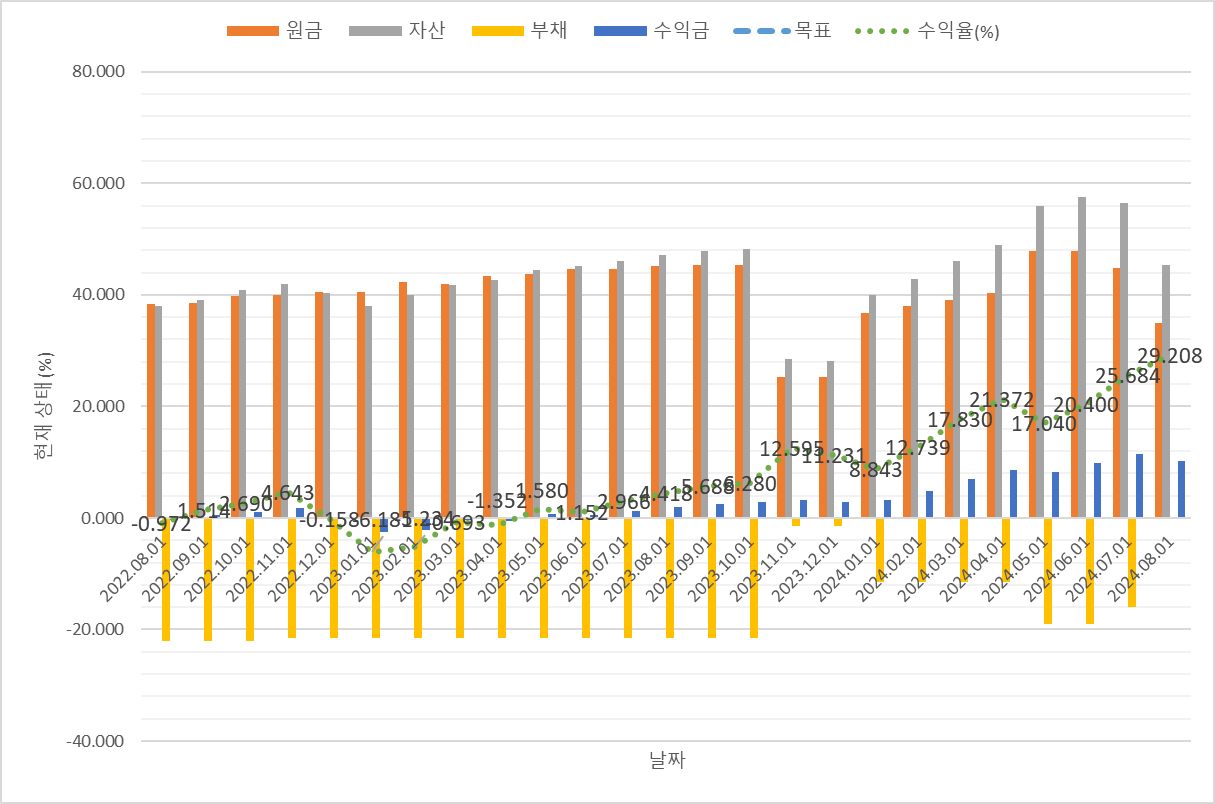Select the 2.690 data label
Image resolution: width=1215 pixels, height=804 pixels.
(246, 504)
